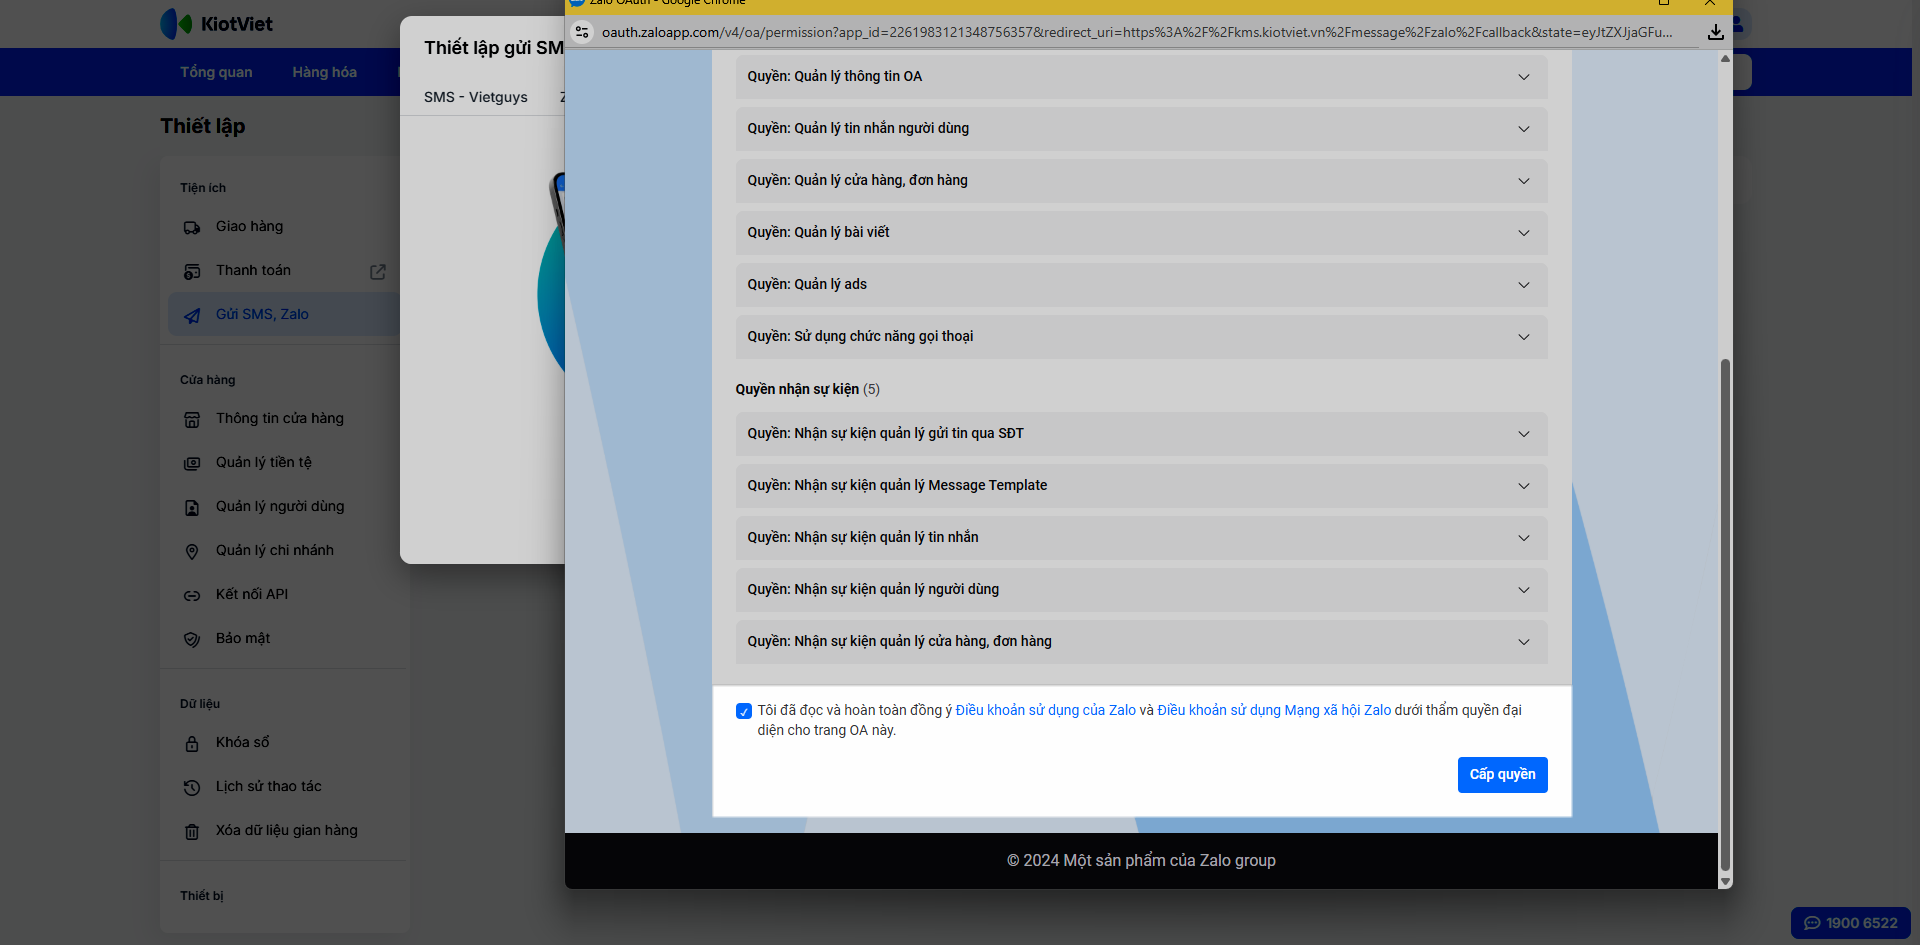The image size is (1920, 945).
Task: Click the Zalo OAuth vertical scrollbar thumb
Action: coord(1725,614)
